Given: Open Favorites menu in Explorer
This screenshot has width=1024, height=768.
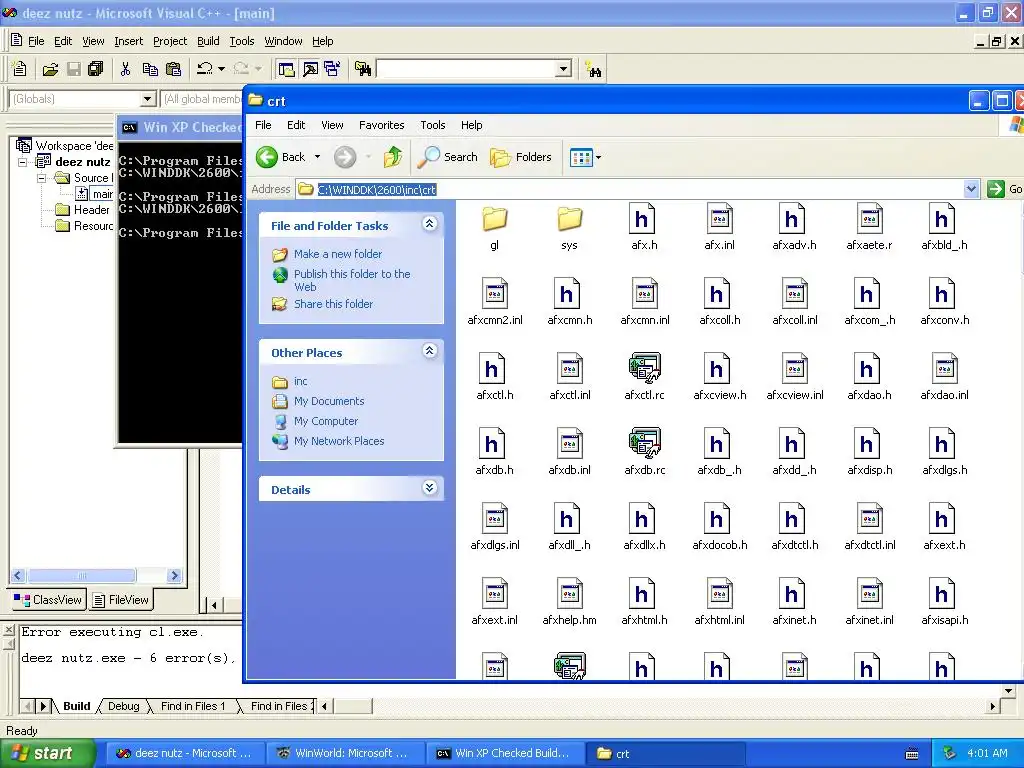Looking at the screenshot, I should (x=381, y=125).
